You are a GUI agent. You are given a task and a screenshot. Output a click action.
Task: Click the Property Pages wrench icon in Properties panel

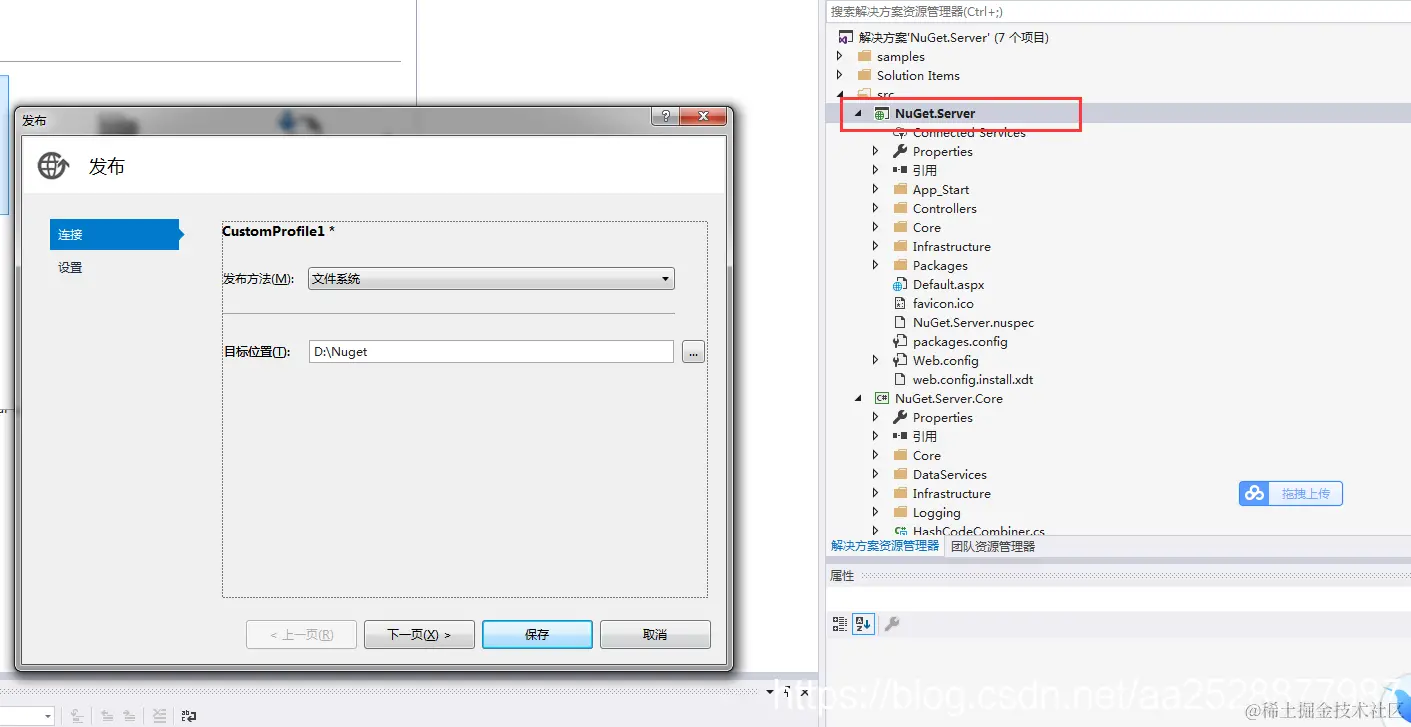pyautogui.click(x=892, y=624)
